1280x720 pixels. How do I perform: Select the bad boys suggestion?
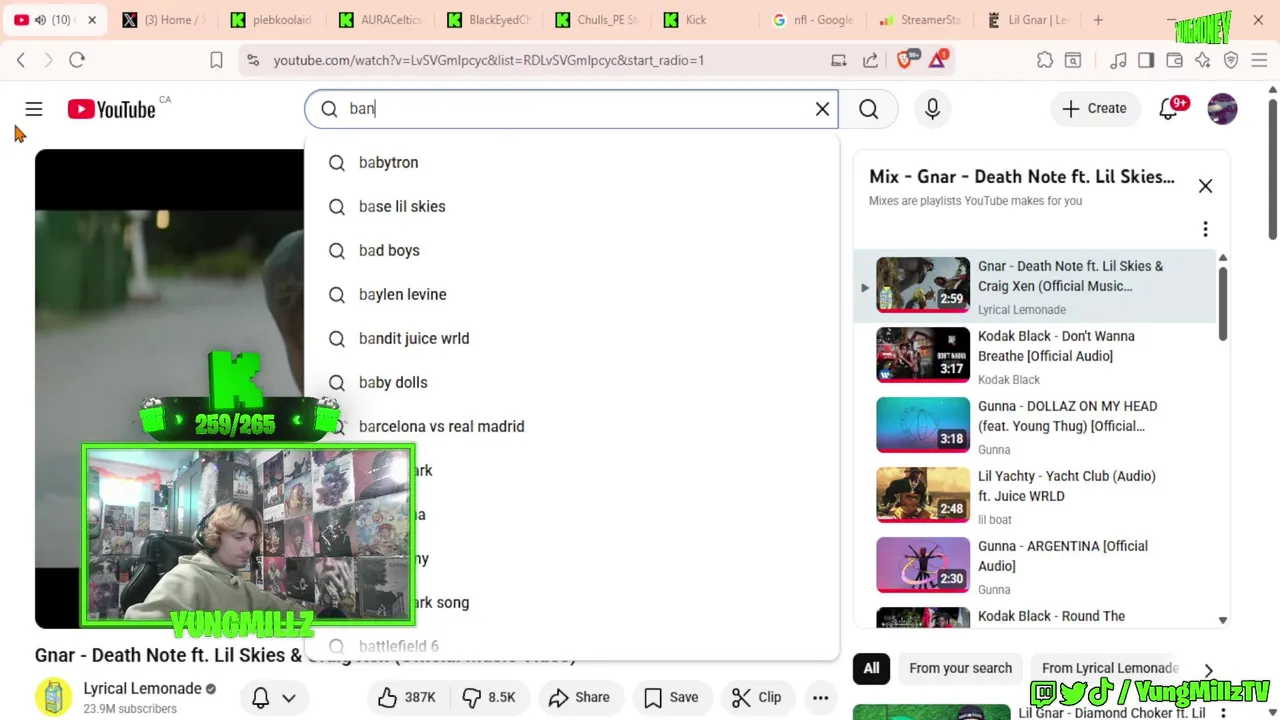point(571,250)
